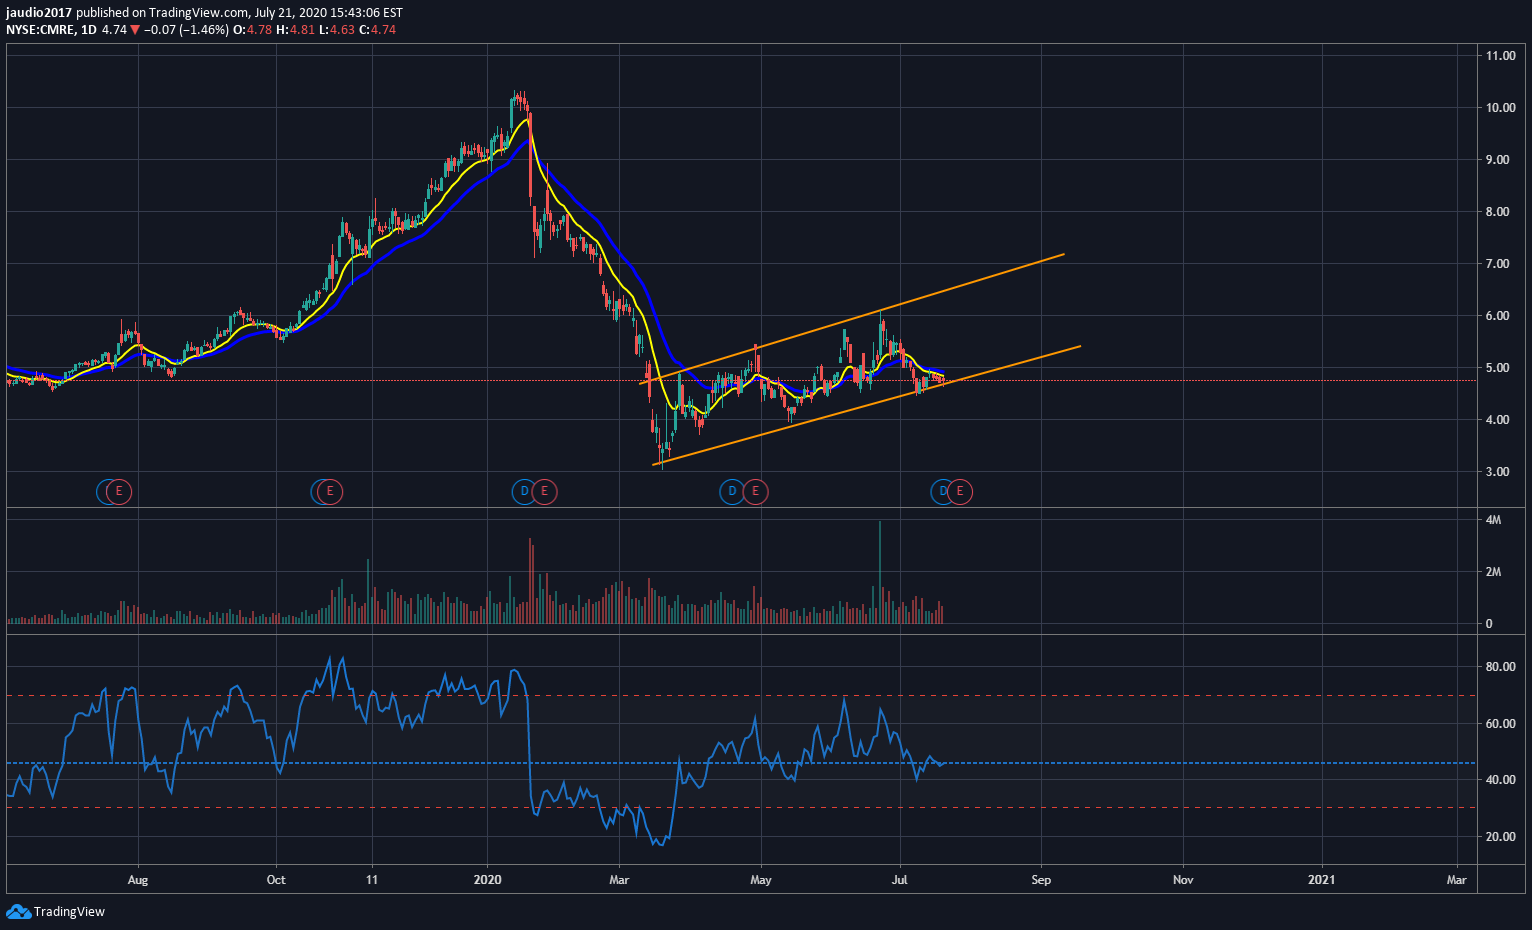Click the earnings E marker above the 11 label
This screenshot has width=1532, height=930.
tap(330, 491)
